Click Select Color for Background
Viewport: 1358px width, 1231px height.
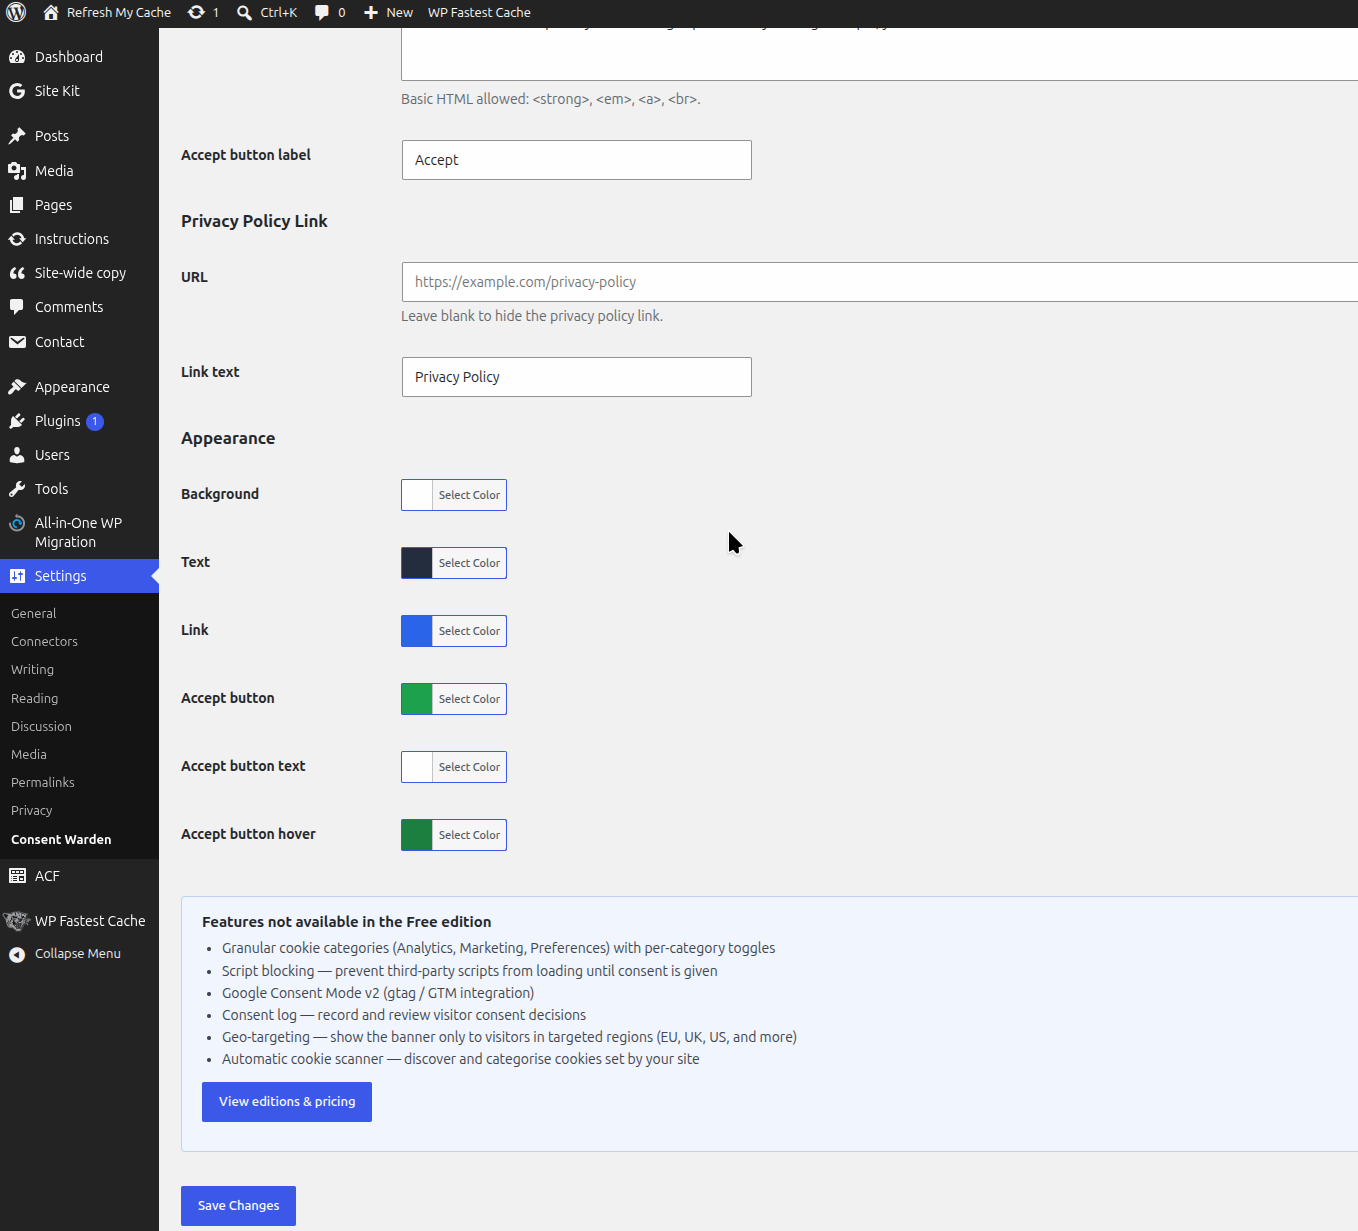[x=469, y=495]
